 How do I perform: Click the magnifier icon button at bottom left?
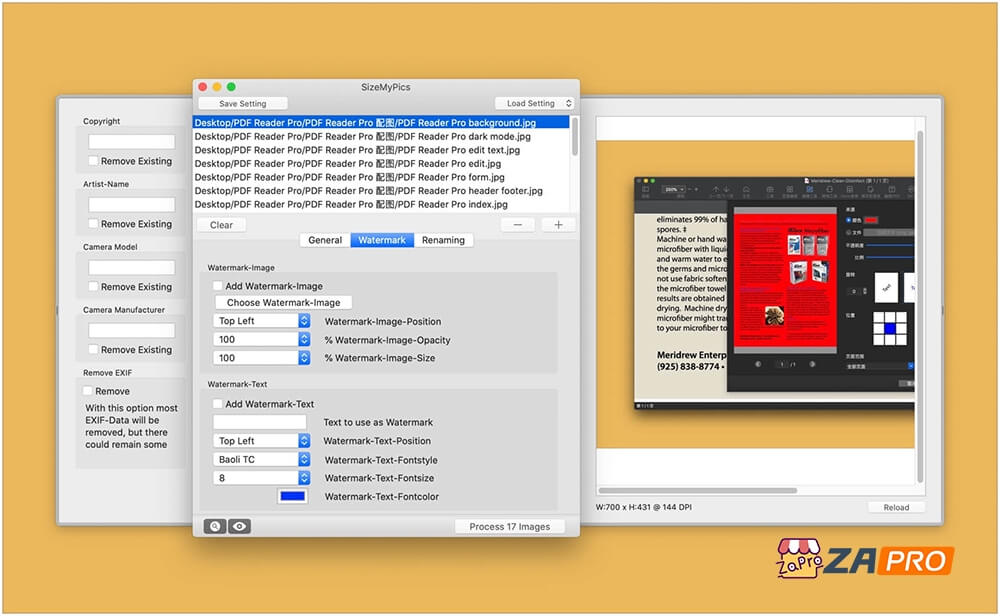214,526
